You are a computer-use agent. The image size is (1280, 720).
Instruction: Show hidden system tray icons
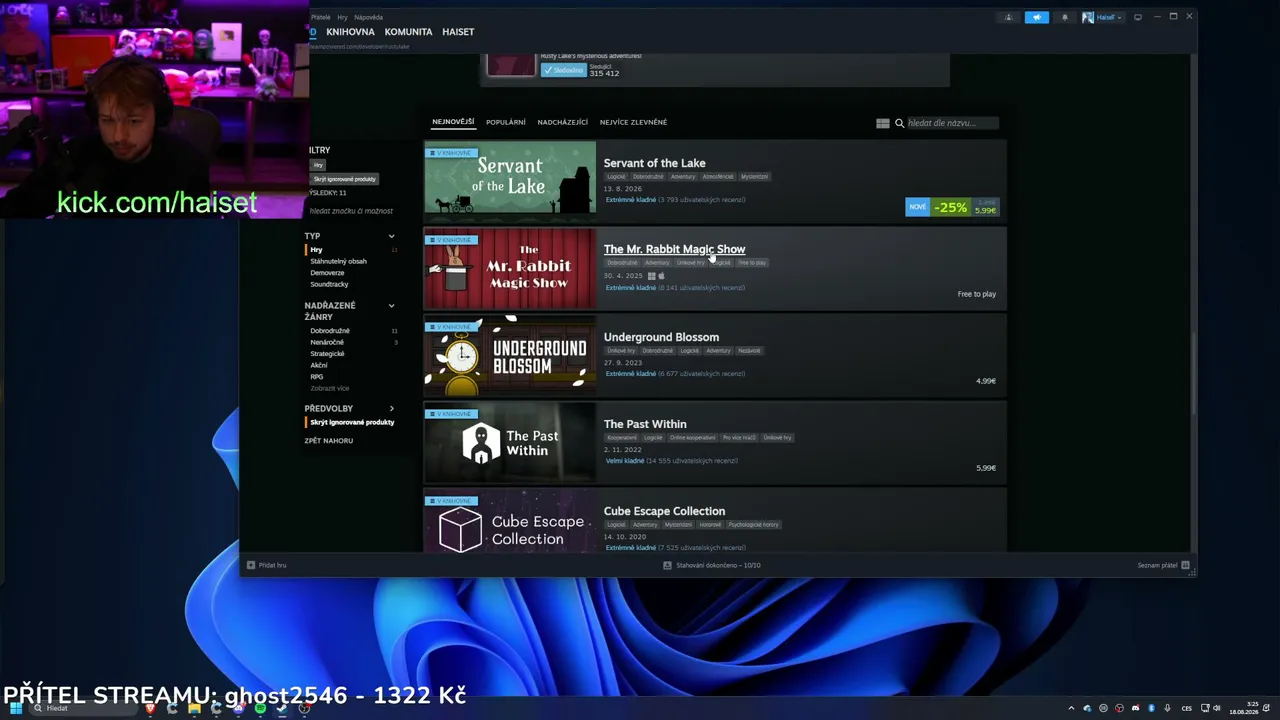(1071, 708)
